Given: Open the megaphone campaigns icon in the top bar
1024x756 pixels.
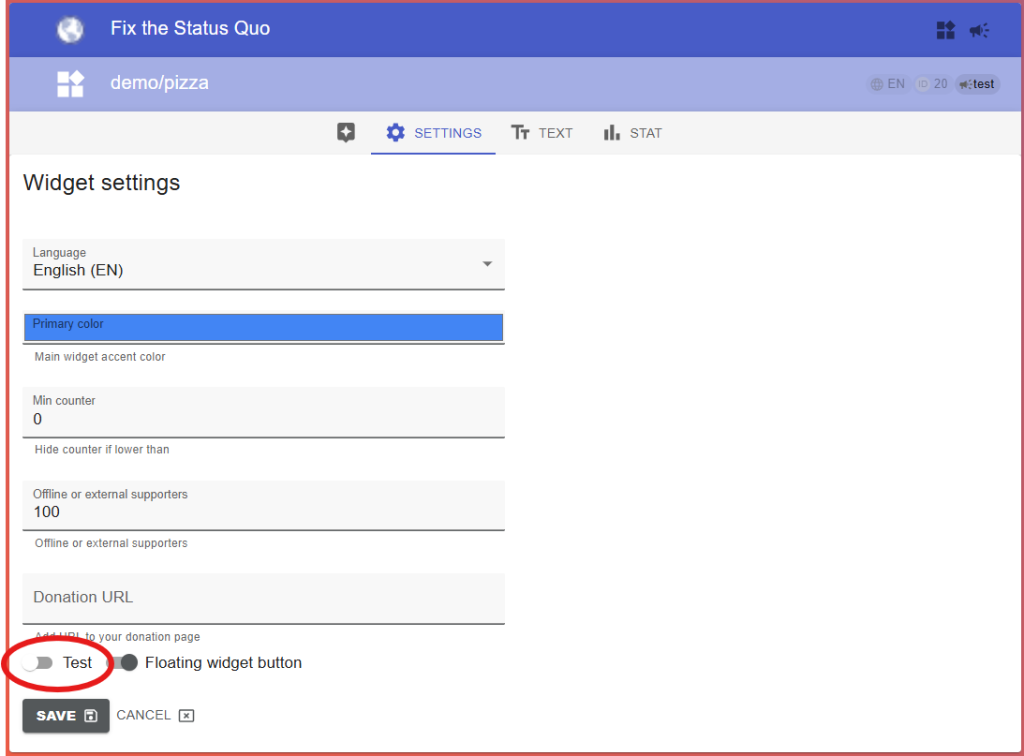Looking at the screenshot, I should pyautogui.click(x=979, y=30).
